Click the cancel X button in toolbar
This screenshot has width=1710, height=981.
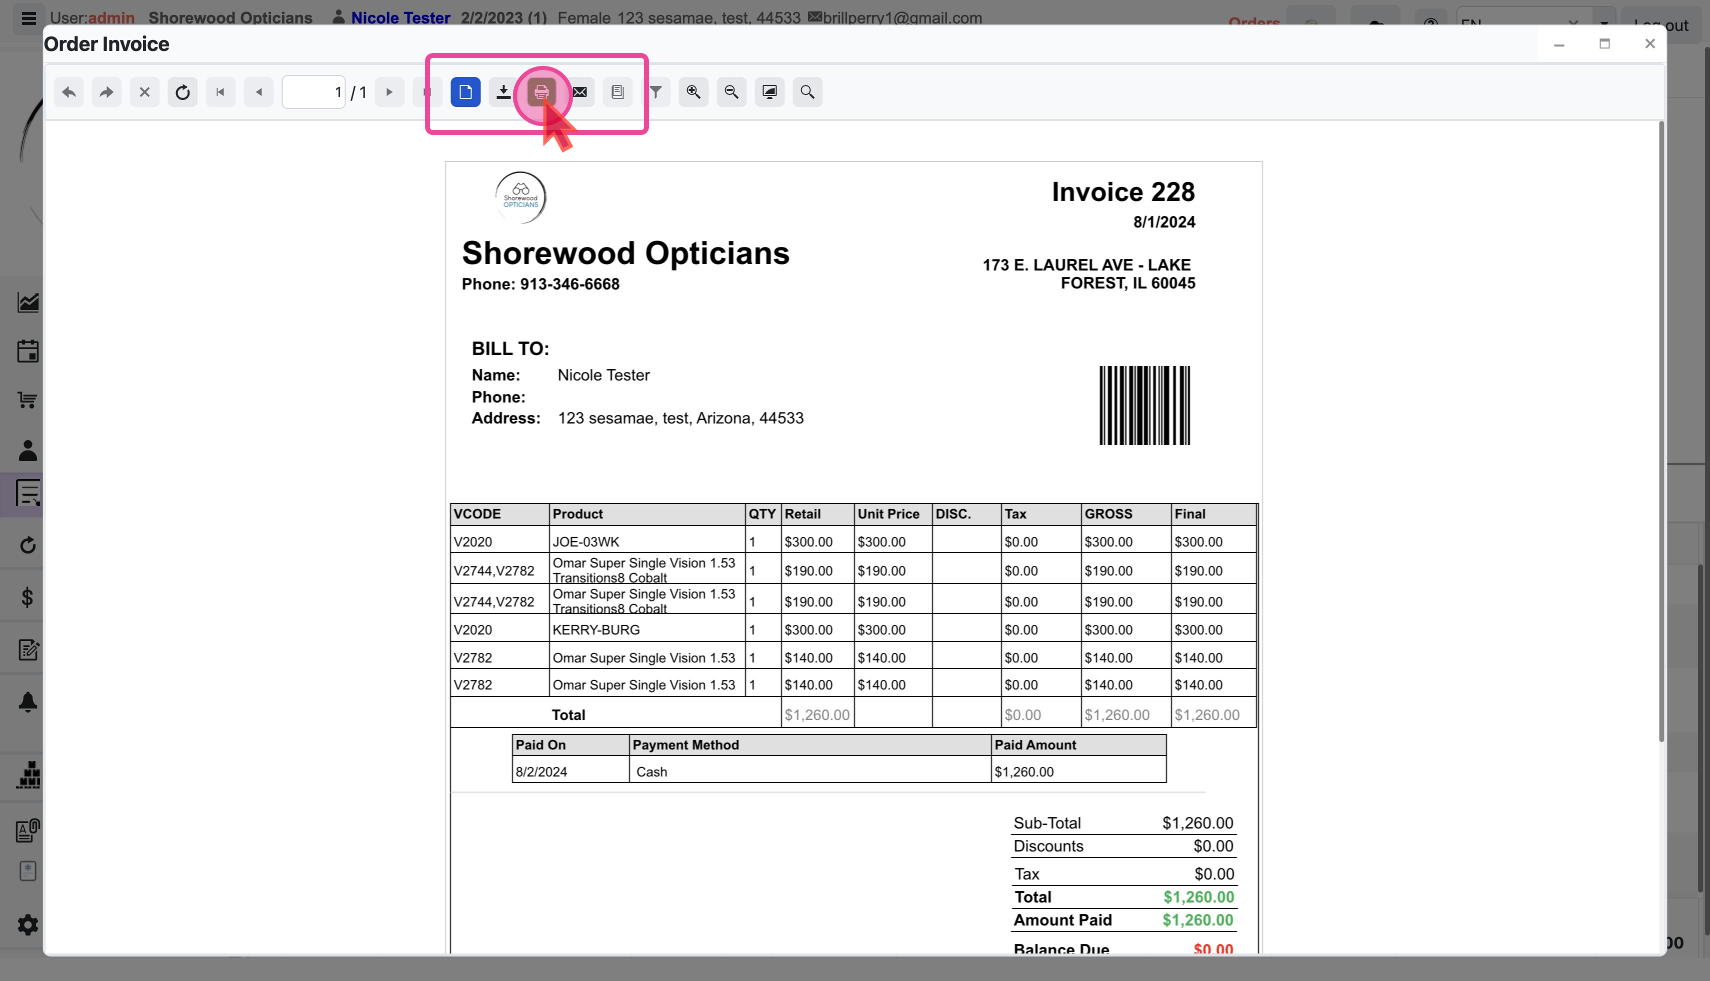(x=144, y=92)
